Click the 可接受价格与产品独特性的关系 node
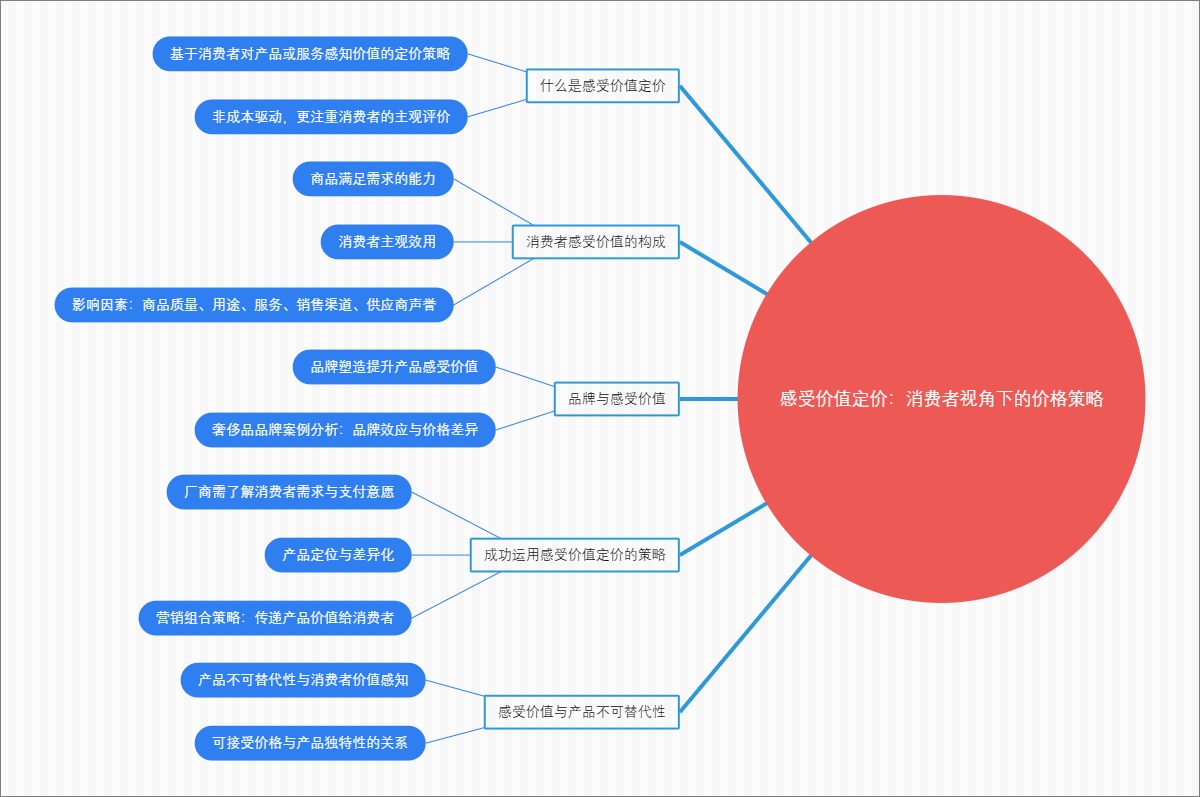Screen dimensions: 1200x797 [x=313, y=743]
